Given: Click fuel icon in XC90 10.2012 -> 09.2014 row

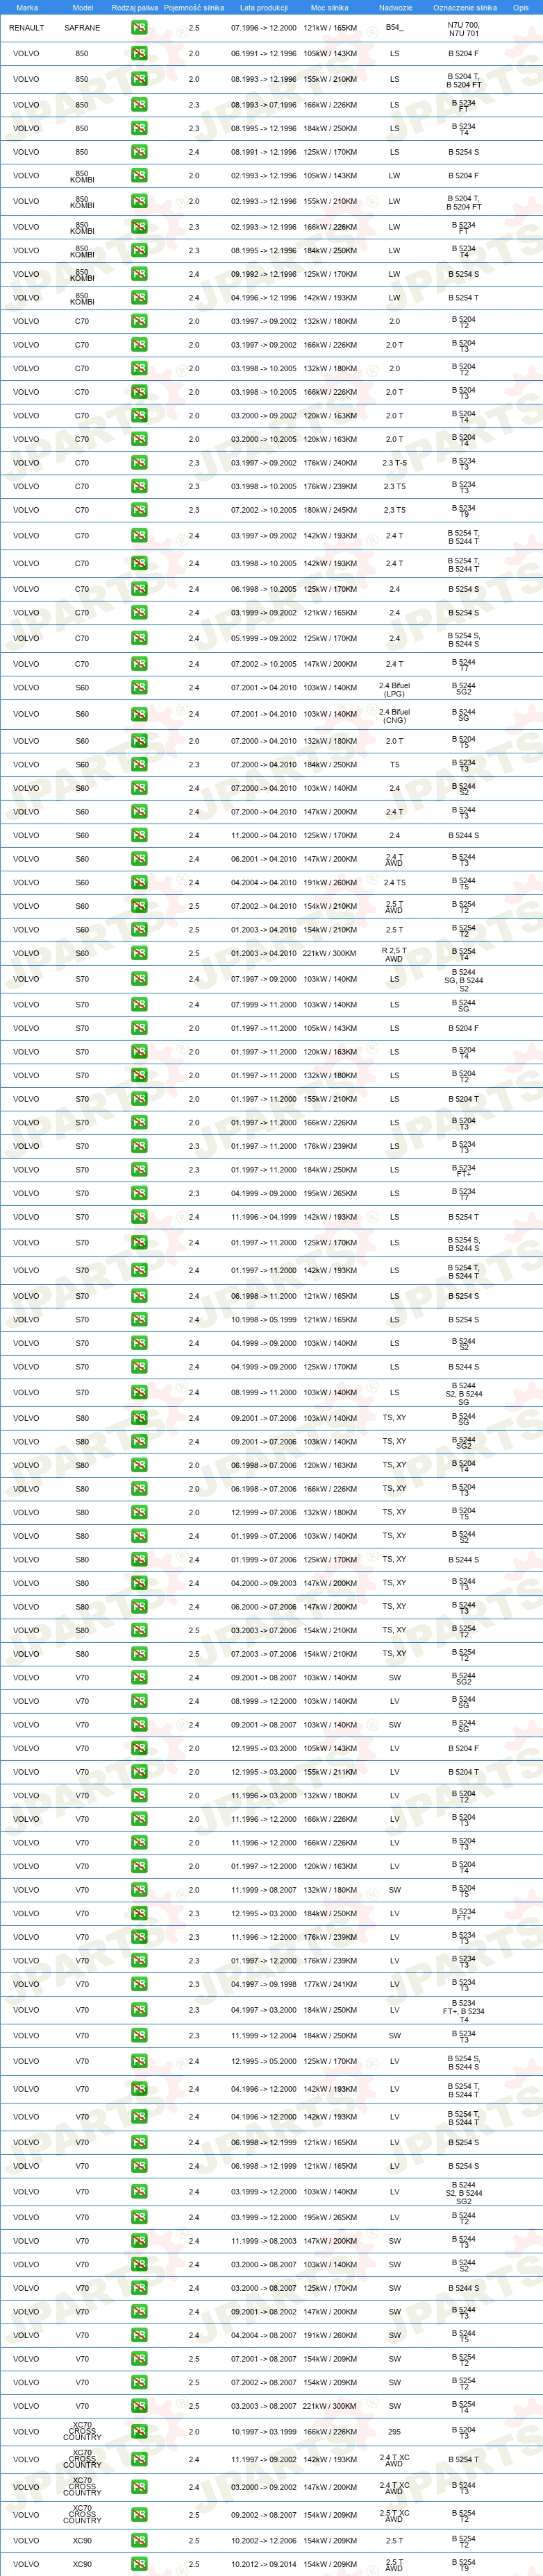Looking at the screenshot, I should point(139,2564).
